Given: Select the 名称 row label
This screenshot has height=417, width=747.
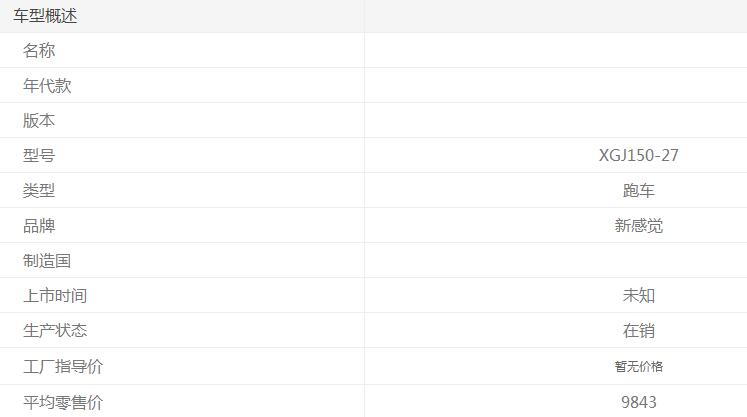Looking at the screenshot, I should [x=39, y=51].
